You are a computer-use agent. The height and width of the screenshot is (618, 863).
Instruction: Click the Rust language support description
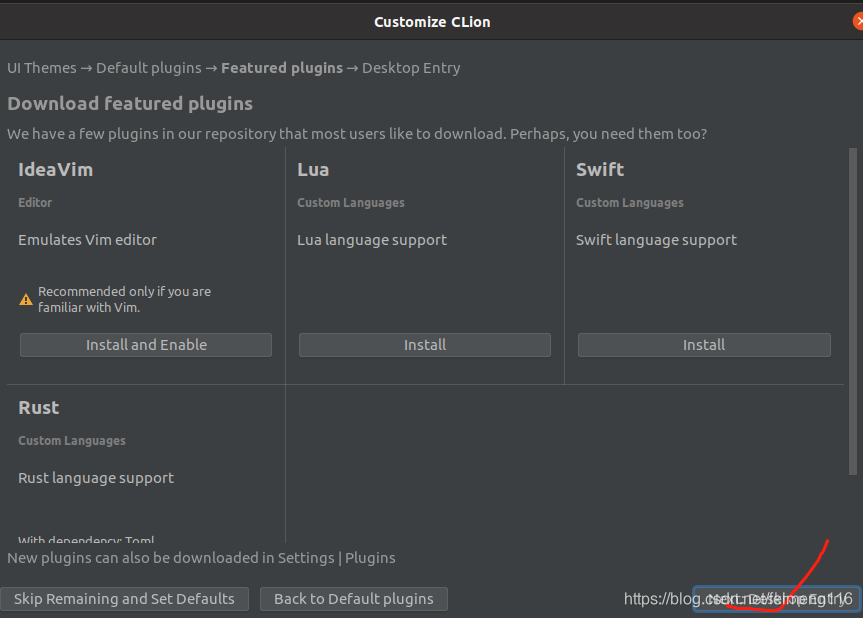click(96, 478)
